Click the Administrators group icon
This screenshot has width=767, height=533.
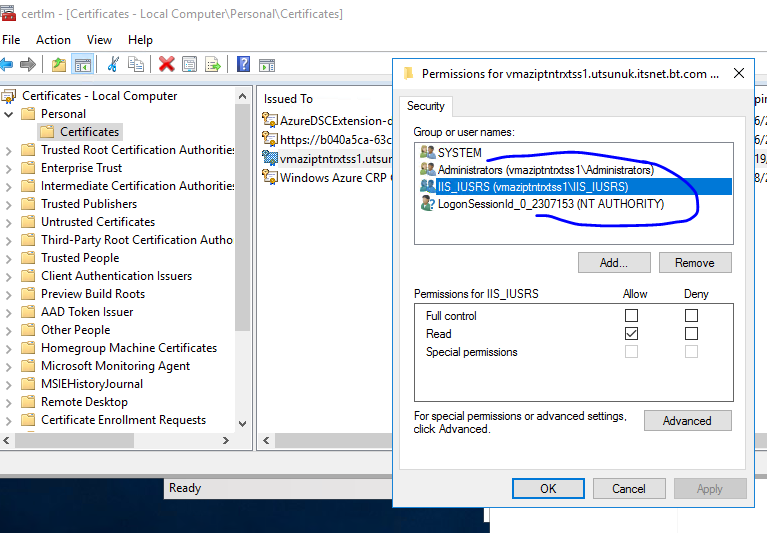point(428,169)
